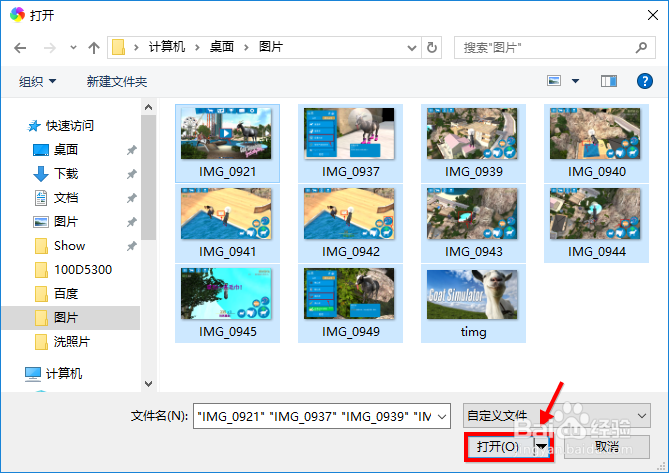
Task: Select 计算机 in the navigation pane
Action: click(64, 374)
